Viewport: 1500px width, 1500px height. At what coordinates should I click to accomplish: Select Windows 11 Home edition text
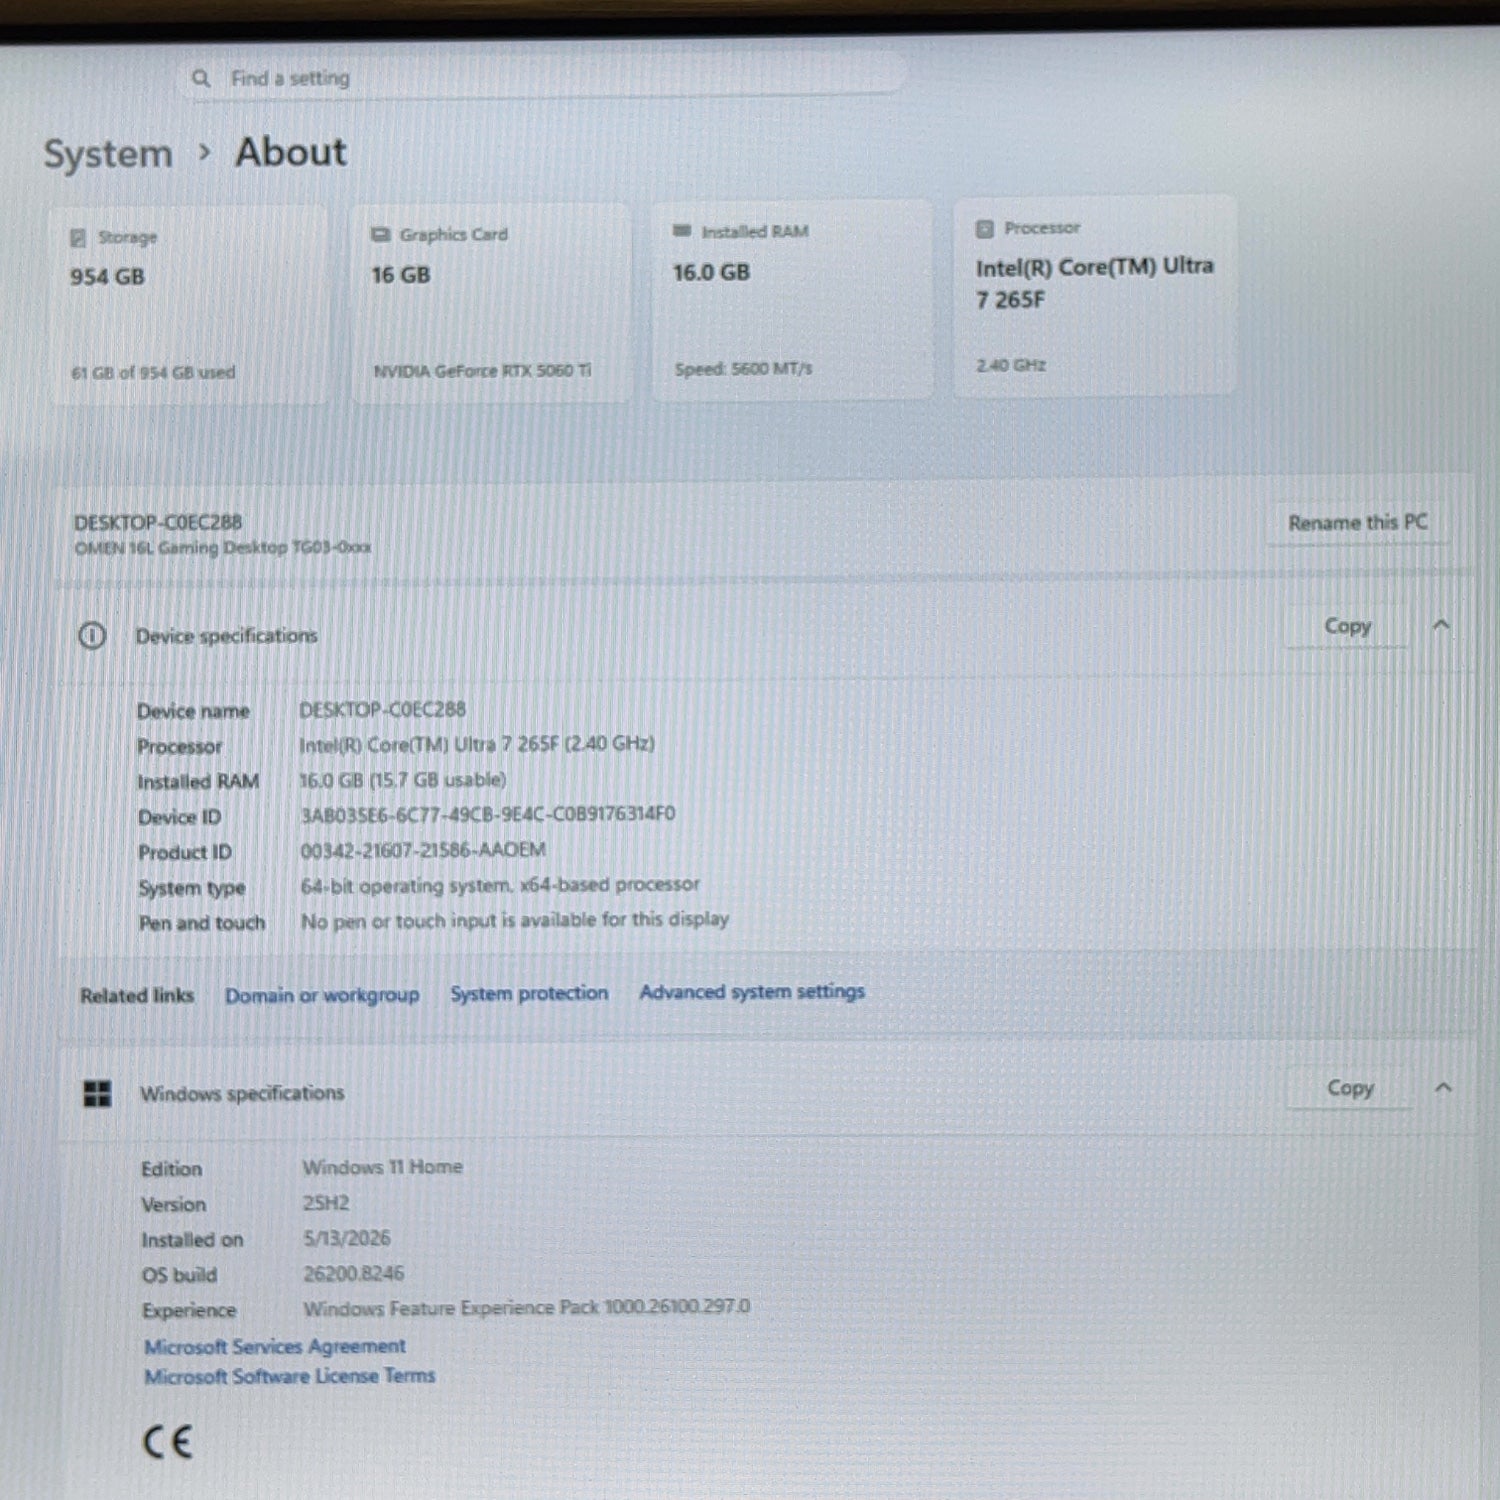pyautogui.click(x=382, y=1167)
